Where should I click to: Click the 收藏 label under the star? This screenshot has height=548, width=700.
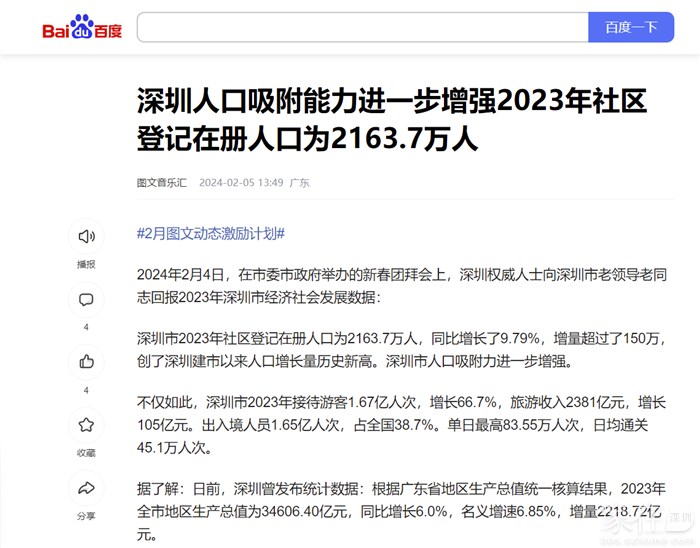point(86,453)
